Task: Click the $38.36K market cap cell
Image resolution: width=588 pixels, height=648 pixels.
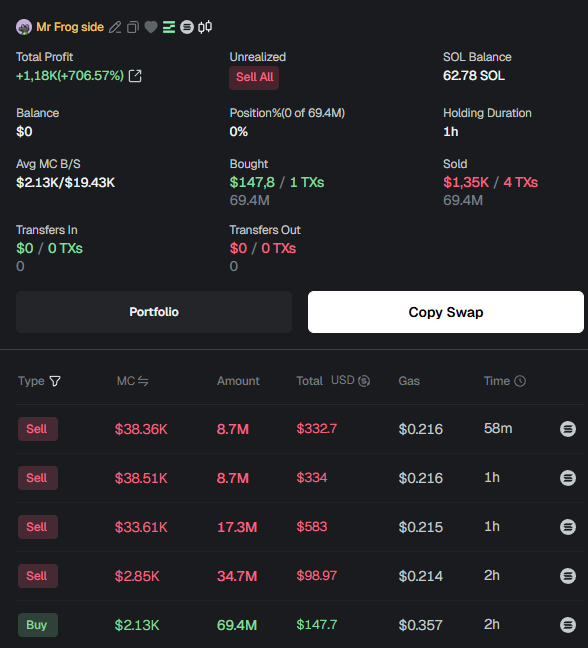Action: pyautogui.click(x=141, y=429)
